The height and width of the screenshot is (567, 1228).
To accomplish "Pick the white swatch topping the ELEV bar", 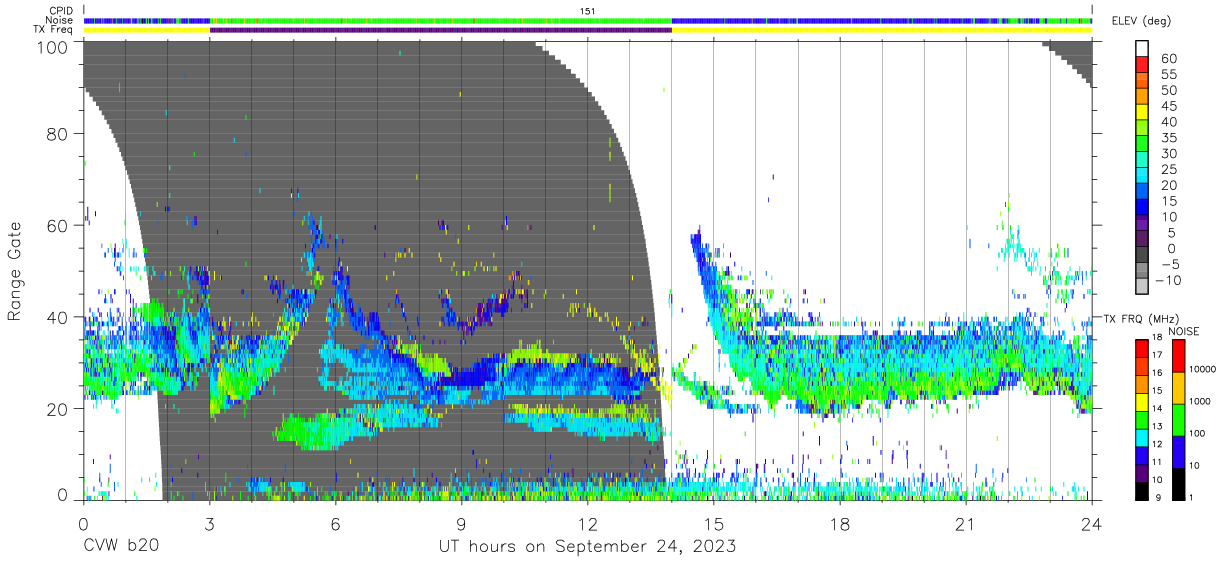I will (x=1141, y=49).
